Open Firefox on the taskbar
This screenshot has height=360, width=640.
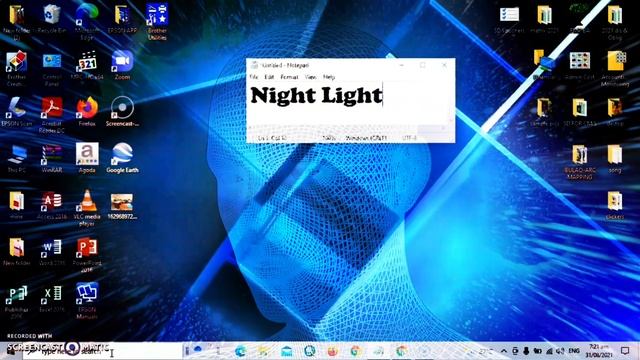click(333, 351)
